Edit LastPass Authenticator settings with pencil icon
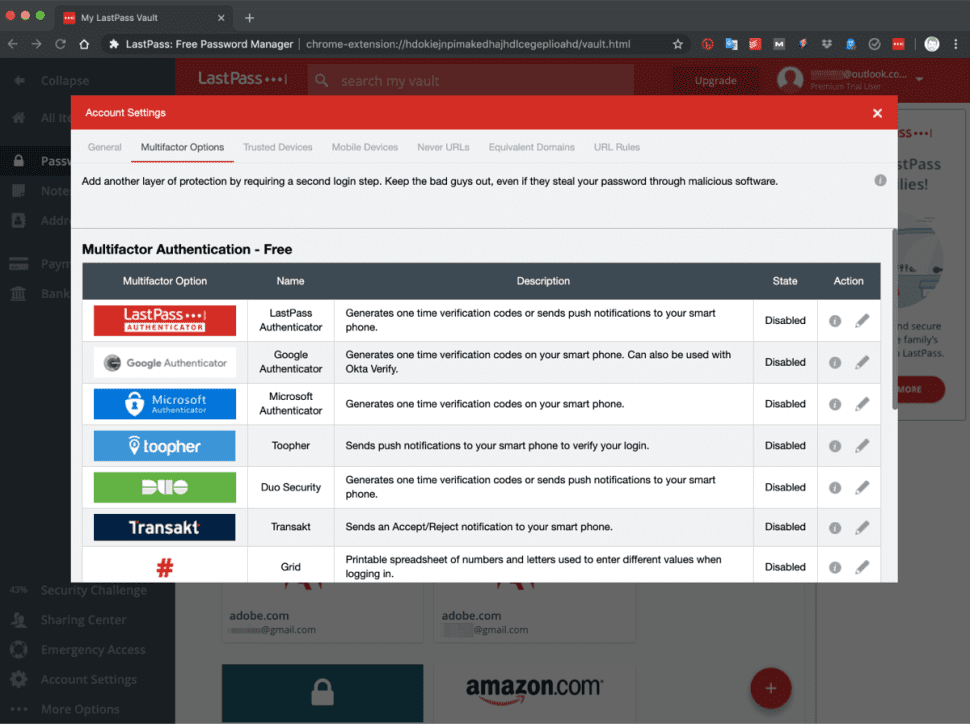970x724 pixels. (862, 321)
